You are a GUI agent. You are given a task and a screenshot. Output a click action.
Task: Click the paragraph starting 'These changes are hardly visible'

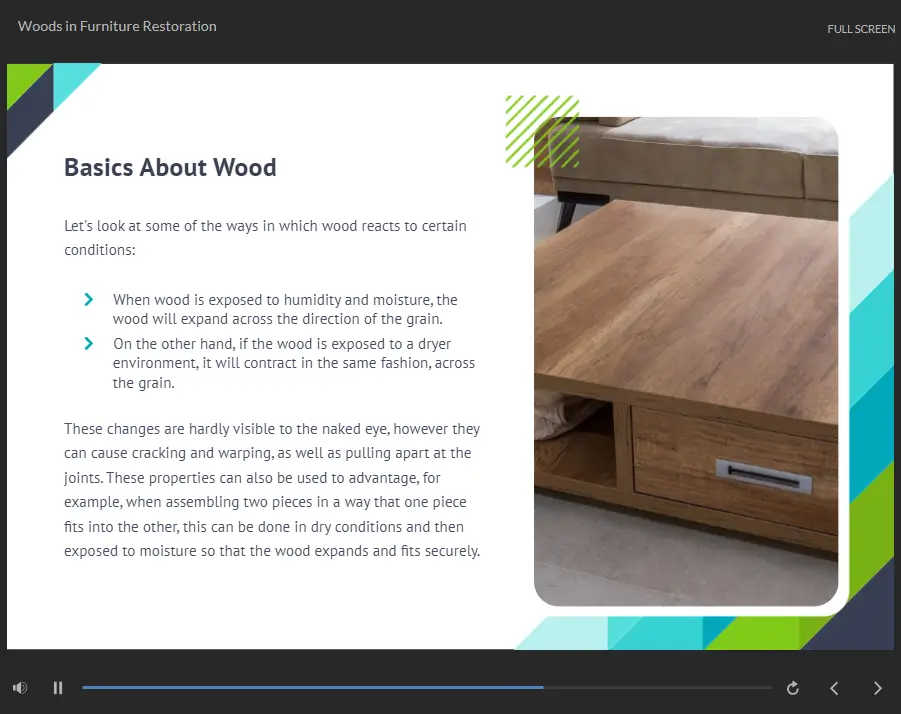(272, 489)
